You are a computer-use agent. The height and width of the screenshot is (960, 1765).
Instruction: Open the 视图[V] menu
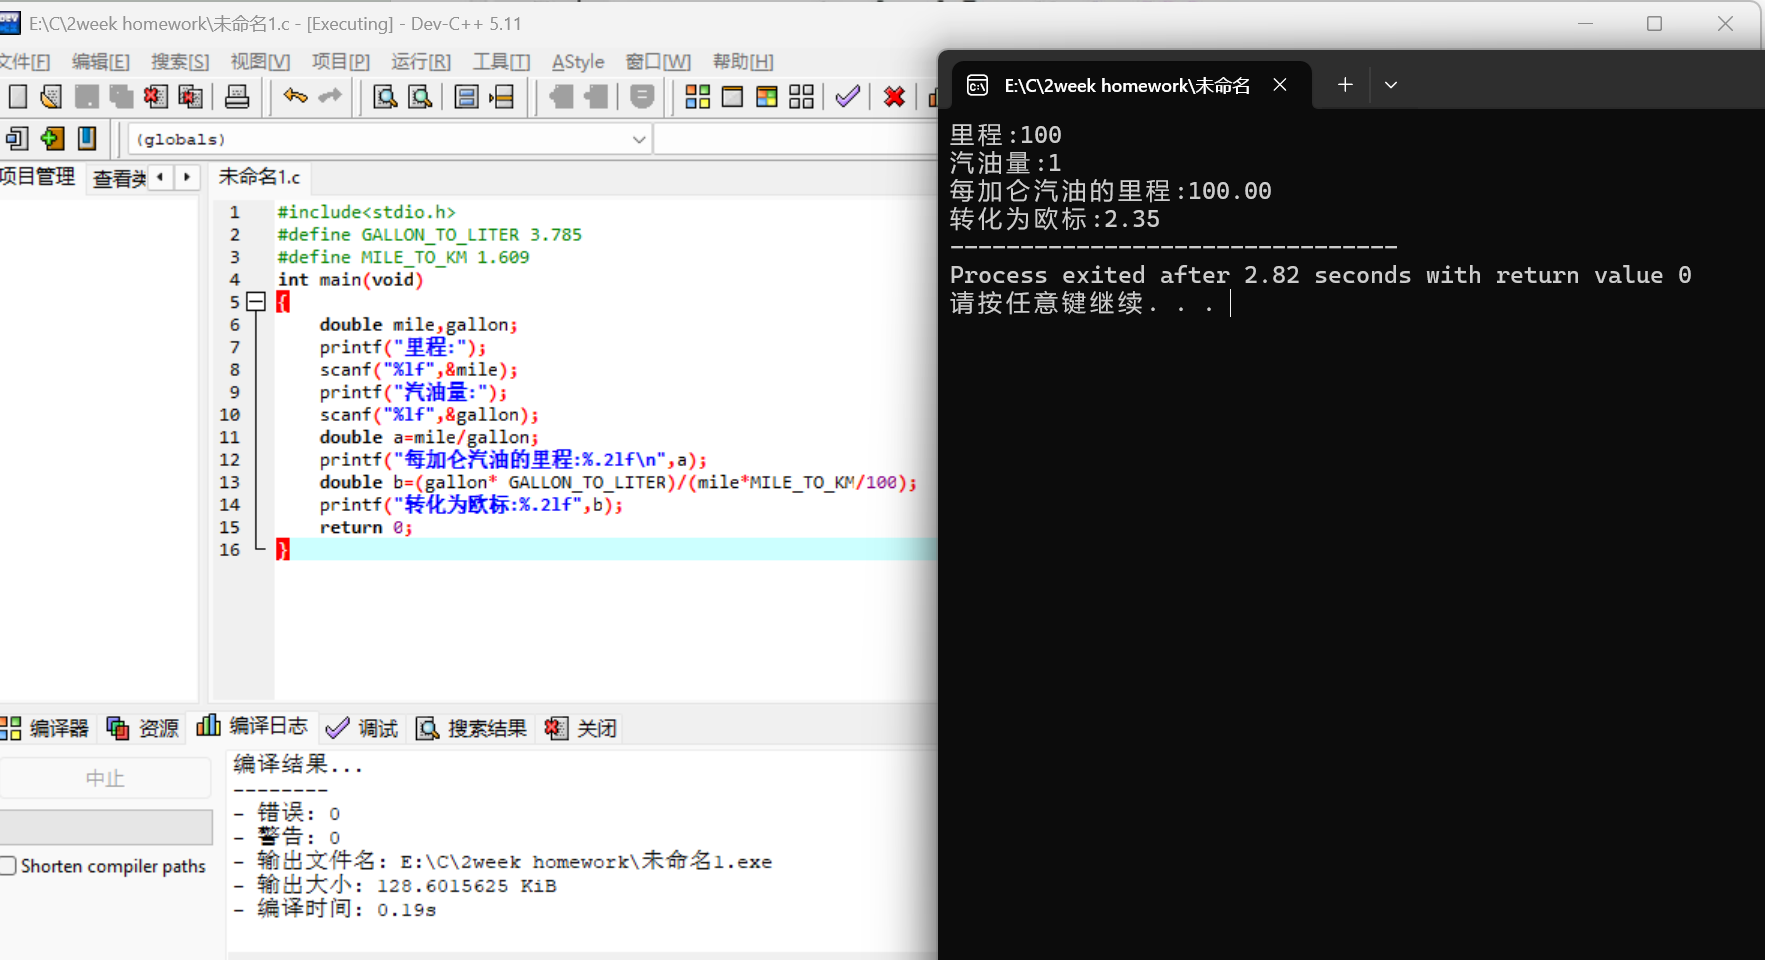260,62
